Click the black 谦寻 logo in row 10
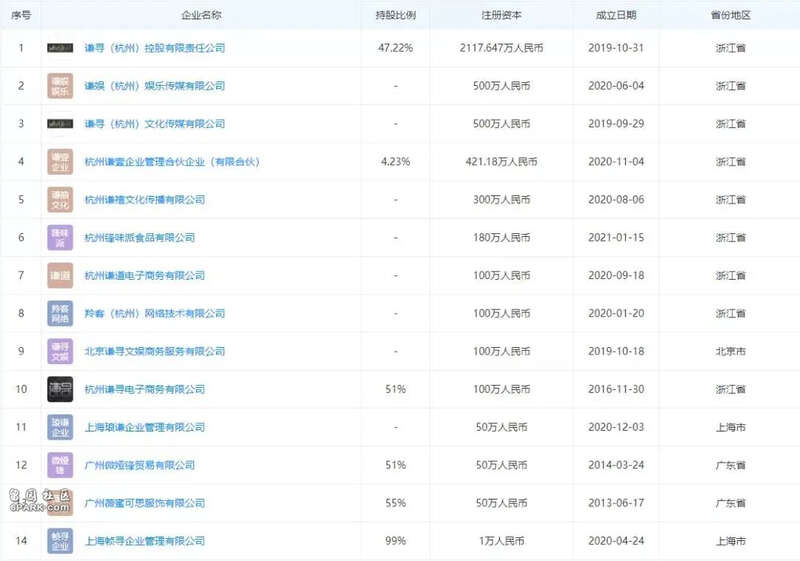The height and width of the screenshot is (561, 800). (x=60, y=389)
